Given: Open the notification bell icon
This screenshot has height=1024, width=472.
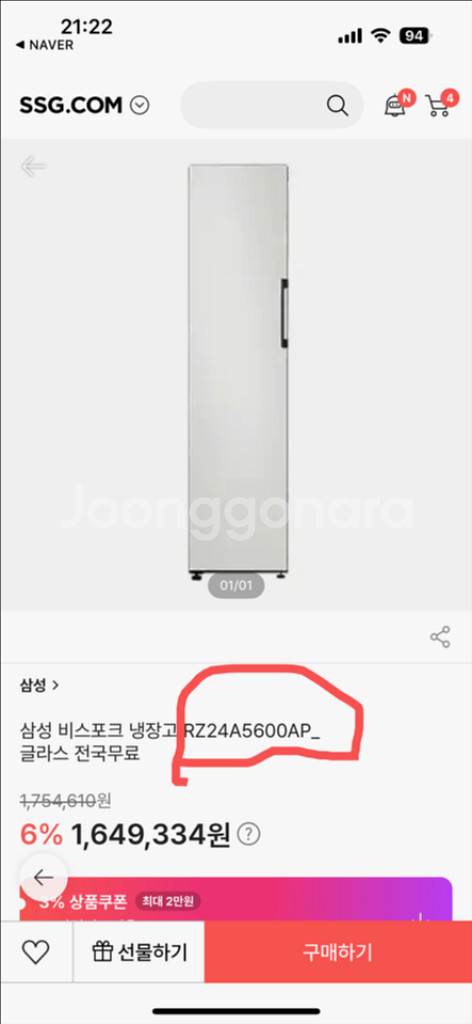Looking at the screenshot, I should tap(396, 104).
